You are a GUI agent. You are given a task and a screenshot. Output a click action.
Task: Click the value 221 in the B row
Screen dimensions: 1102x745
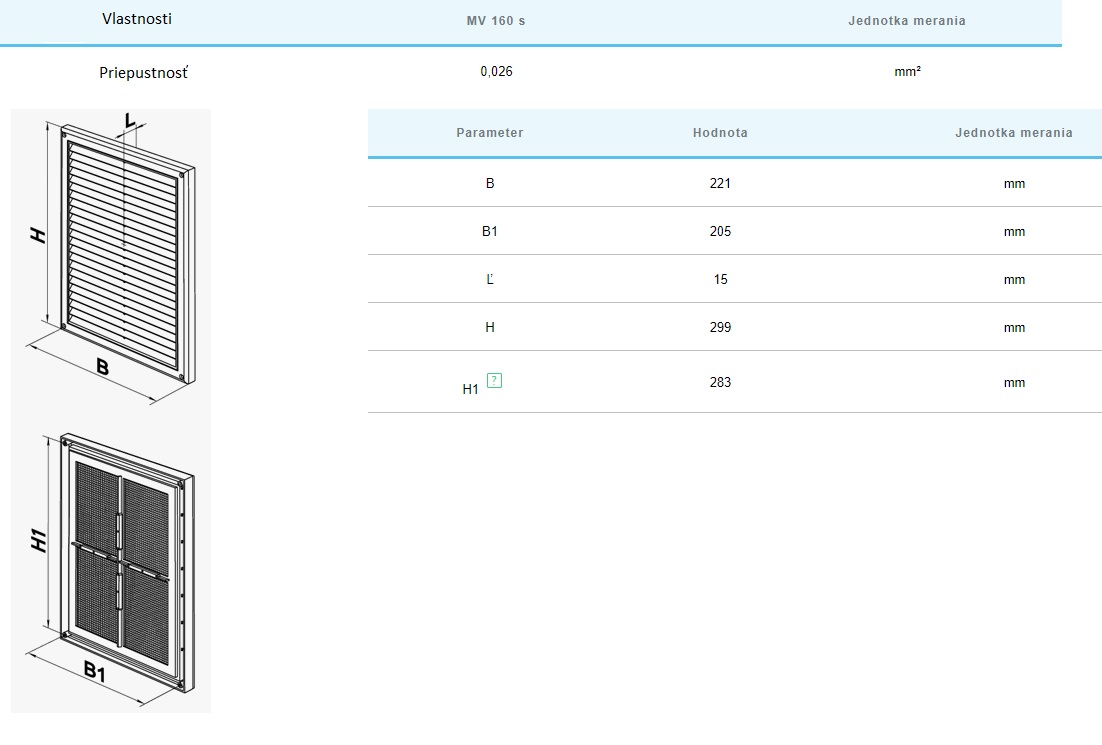point(719,183)
